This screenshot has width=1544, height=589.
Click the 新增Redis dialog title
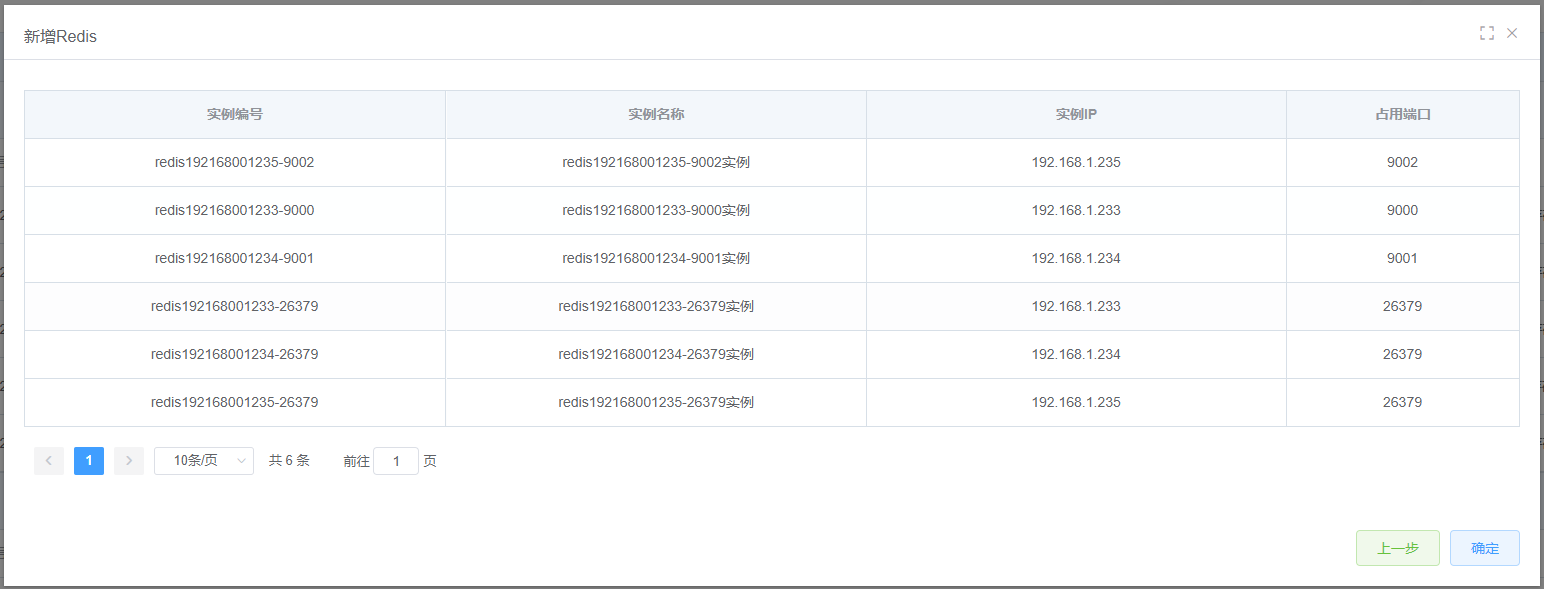coord(60,37)
